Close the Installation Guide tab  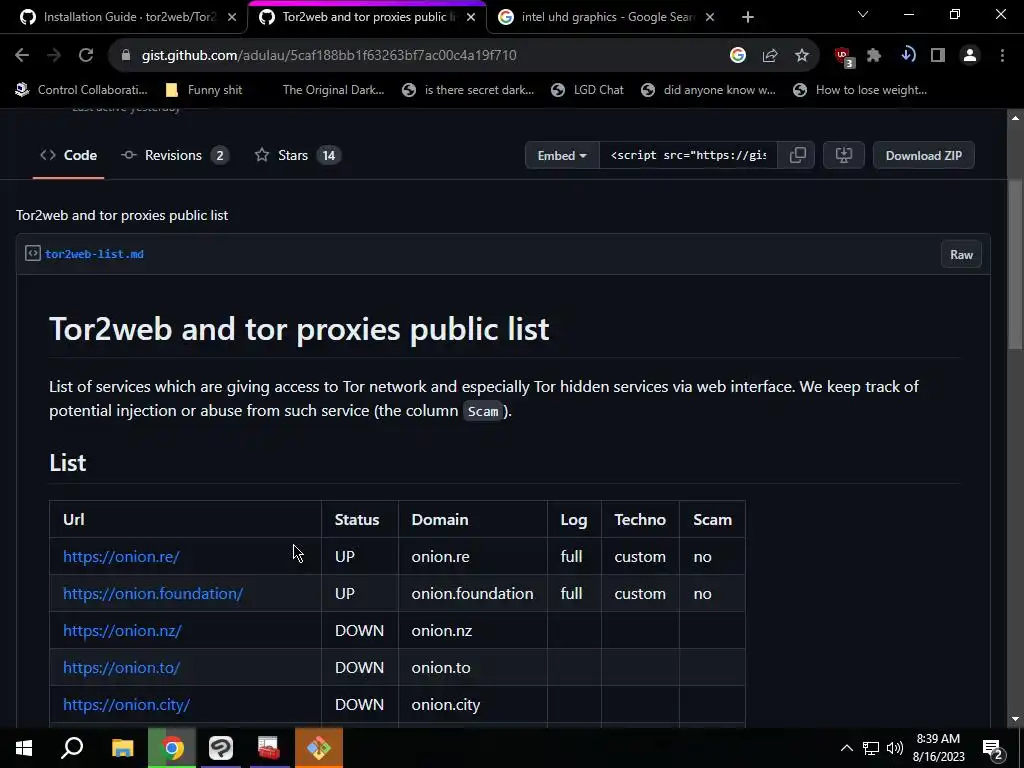pyautogui.click(x=232, y=17)
